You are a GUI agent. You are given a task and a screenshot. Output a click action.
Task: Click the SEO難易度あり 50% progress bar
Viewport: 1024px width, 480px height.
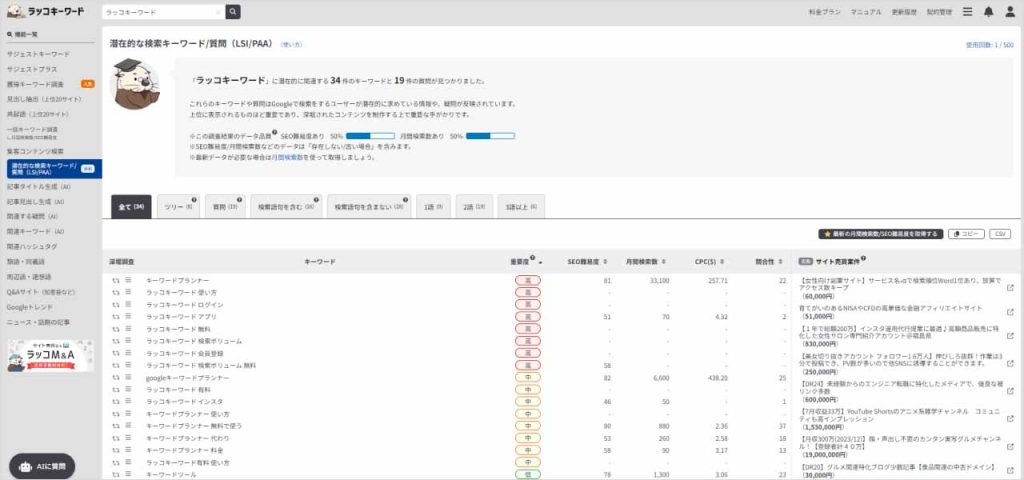tap(370, 136)
